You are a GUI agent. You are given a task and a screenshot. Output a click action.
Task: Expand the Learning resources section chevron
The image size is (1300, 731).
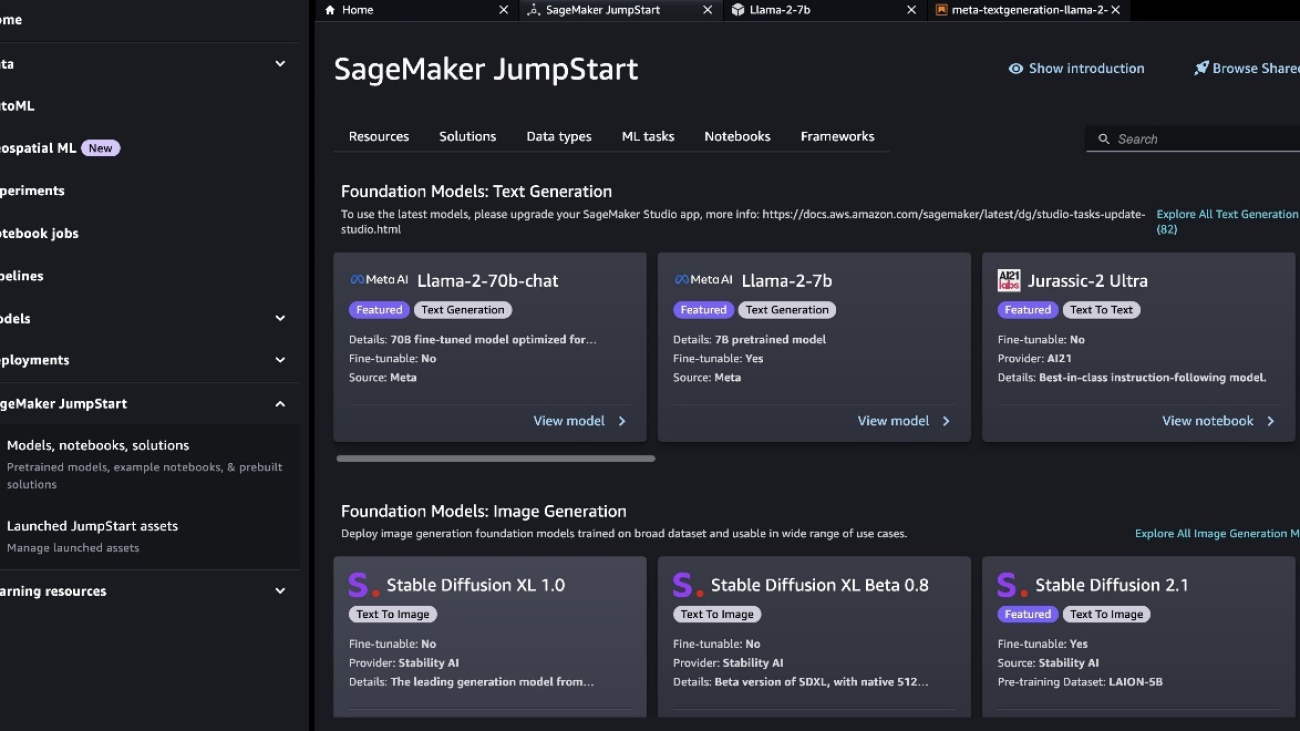[280, 591]
